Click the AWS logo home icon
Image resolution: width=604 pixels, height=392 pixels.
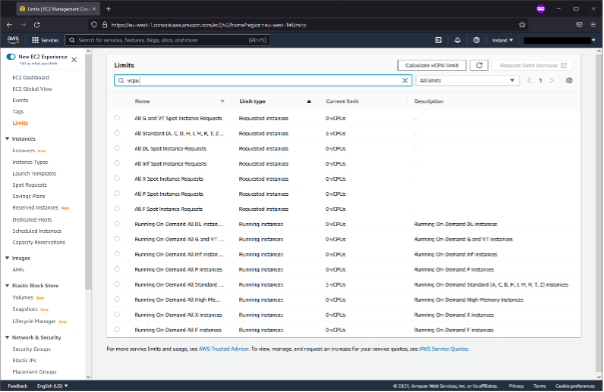(x=13, y=40)
